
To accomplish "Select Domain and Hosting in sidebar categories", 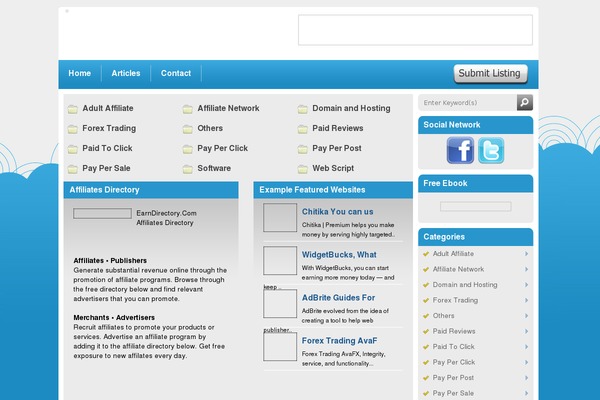I will (x=465, y=285).
